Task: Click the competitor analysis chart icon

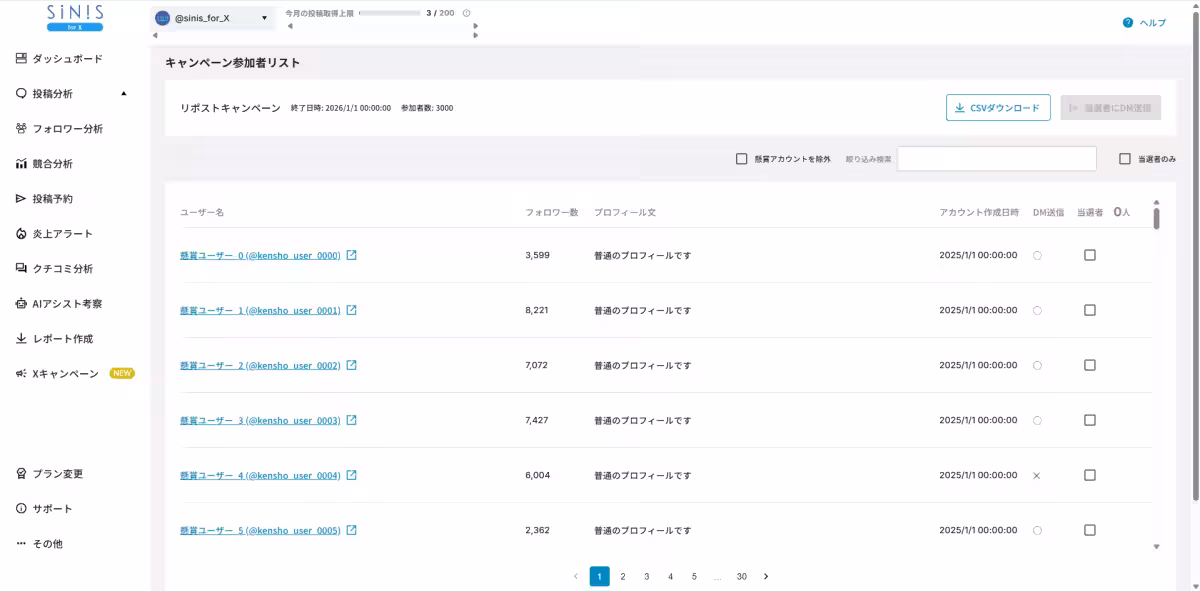Action: [21, 164]
